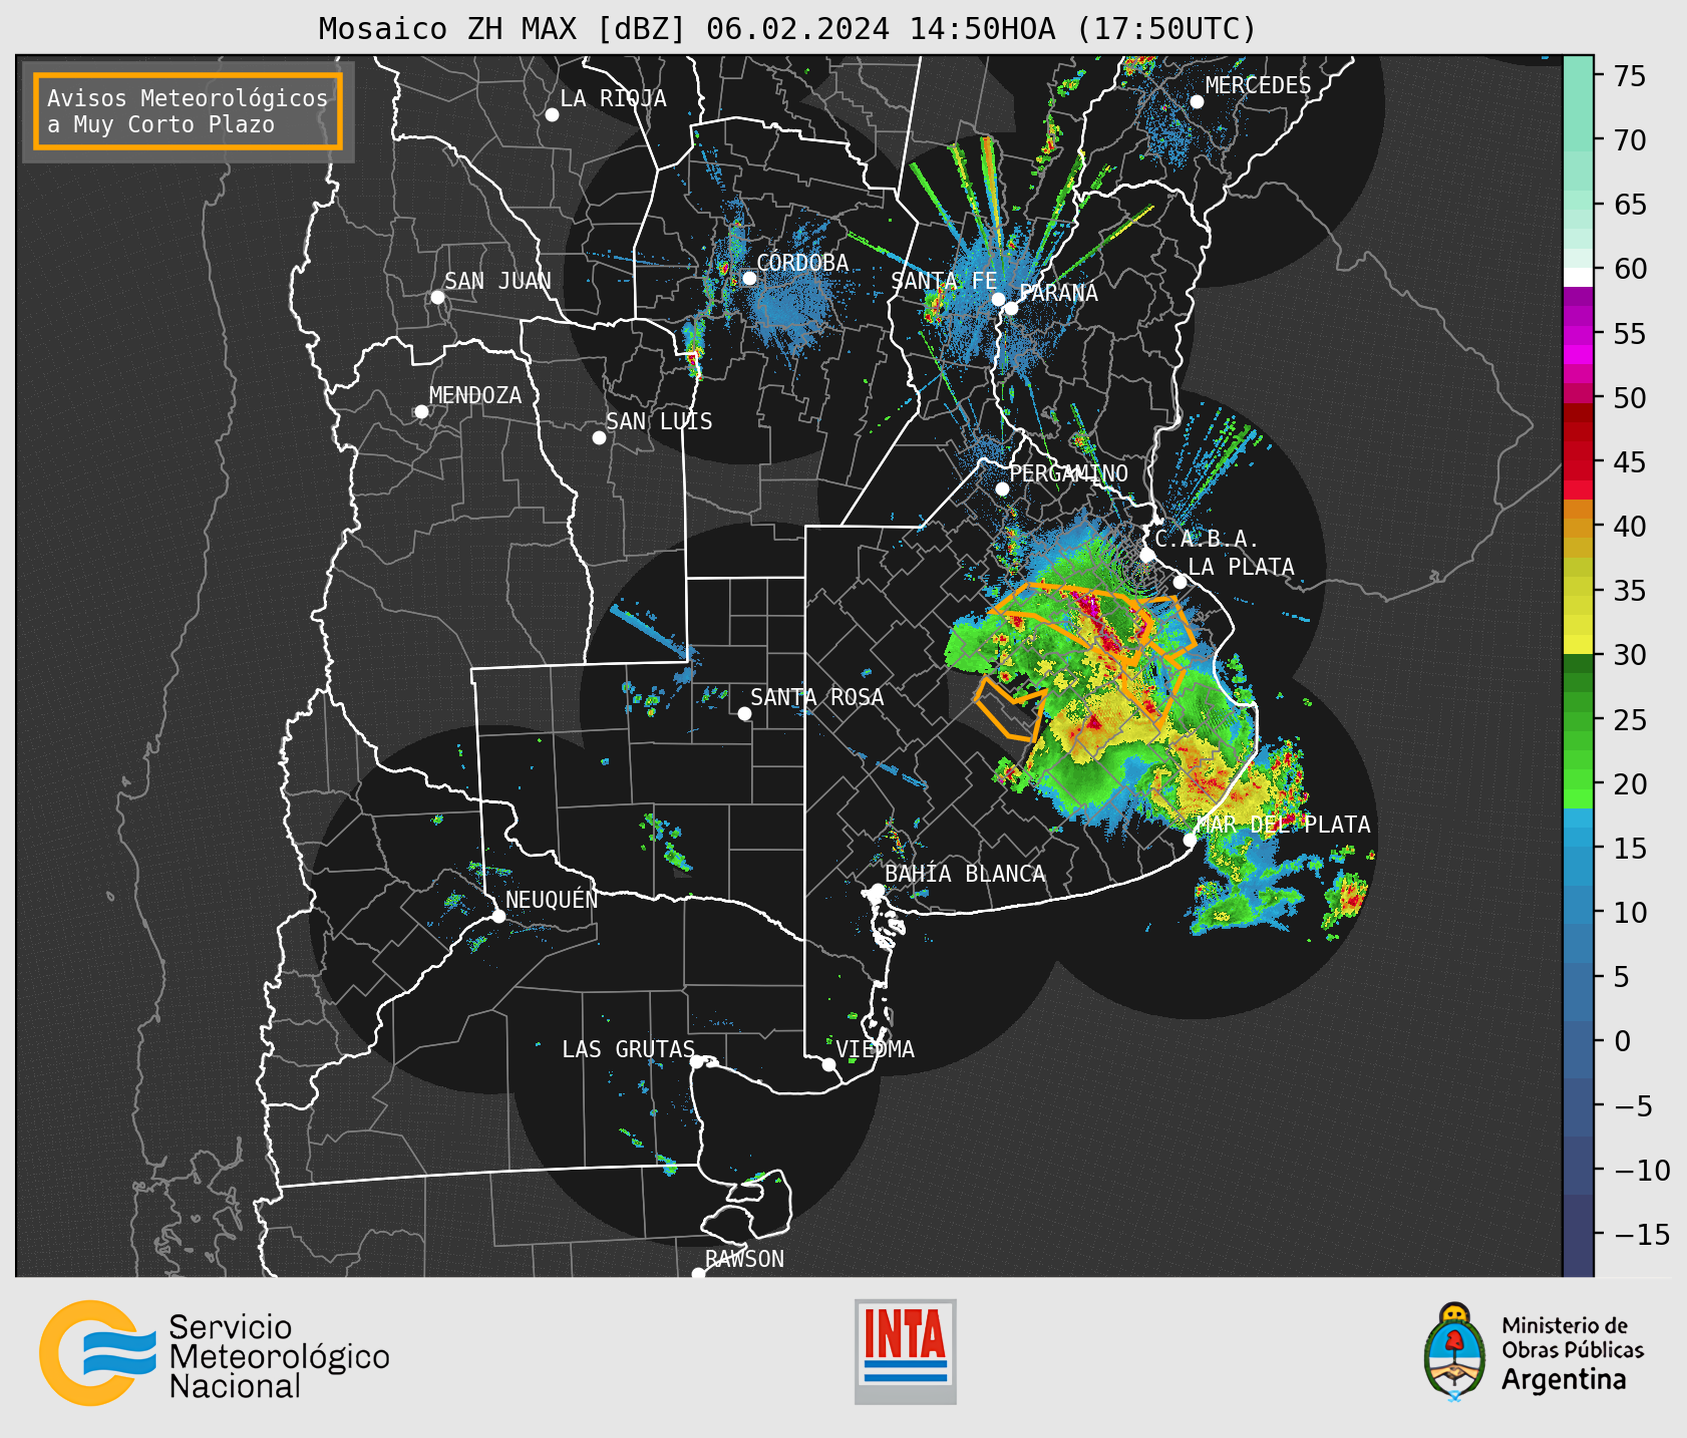Click the MAR DEL PLATA city marker dot
Image resolution: width=1687 pixels, height=1438 pixels.
click(x=1190, y=839)
